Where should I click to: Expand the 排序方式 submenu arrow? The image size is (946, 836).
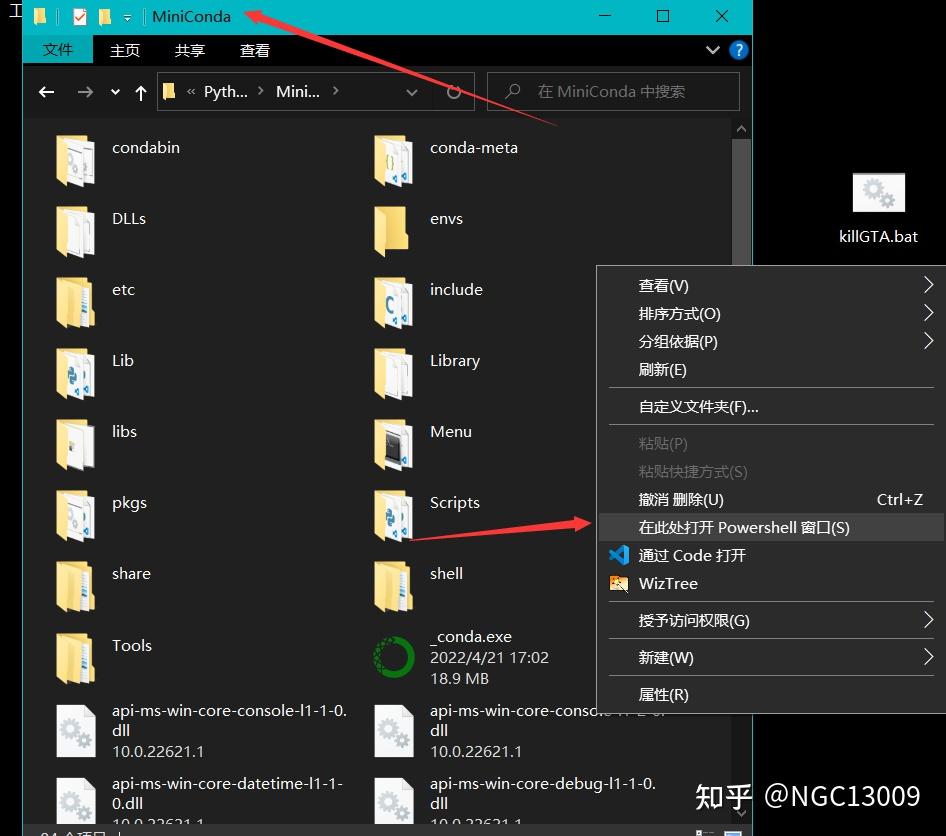928,313
